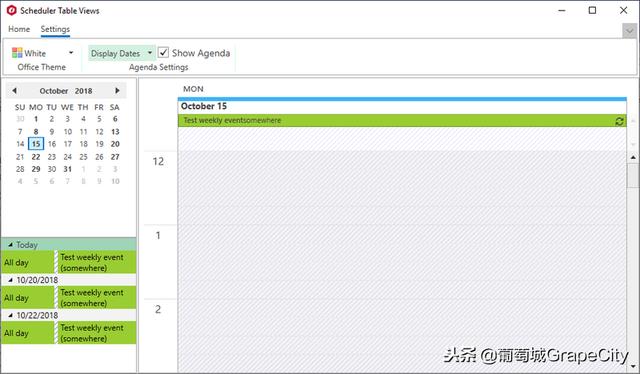This screenshot has width=640, height=374.
Task: Click the October month title
Action: [53, 91]
